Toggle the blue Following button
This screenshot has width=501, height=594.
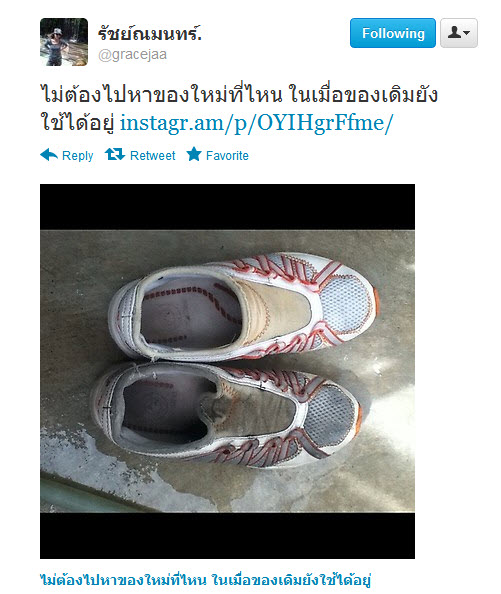[393, 33]
